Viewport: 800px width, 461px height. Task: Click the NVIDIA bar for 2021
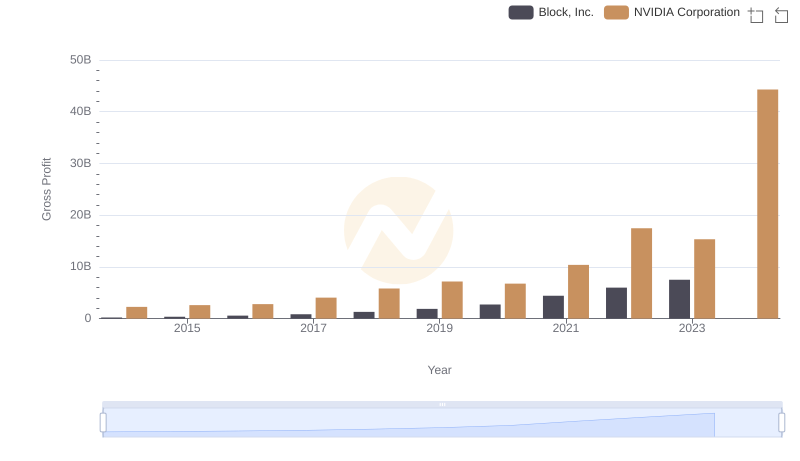578,292
